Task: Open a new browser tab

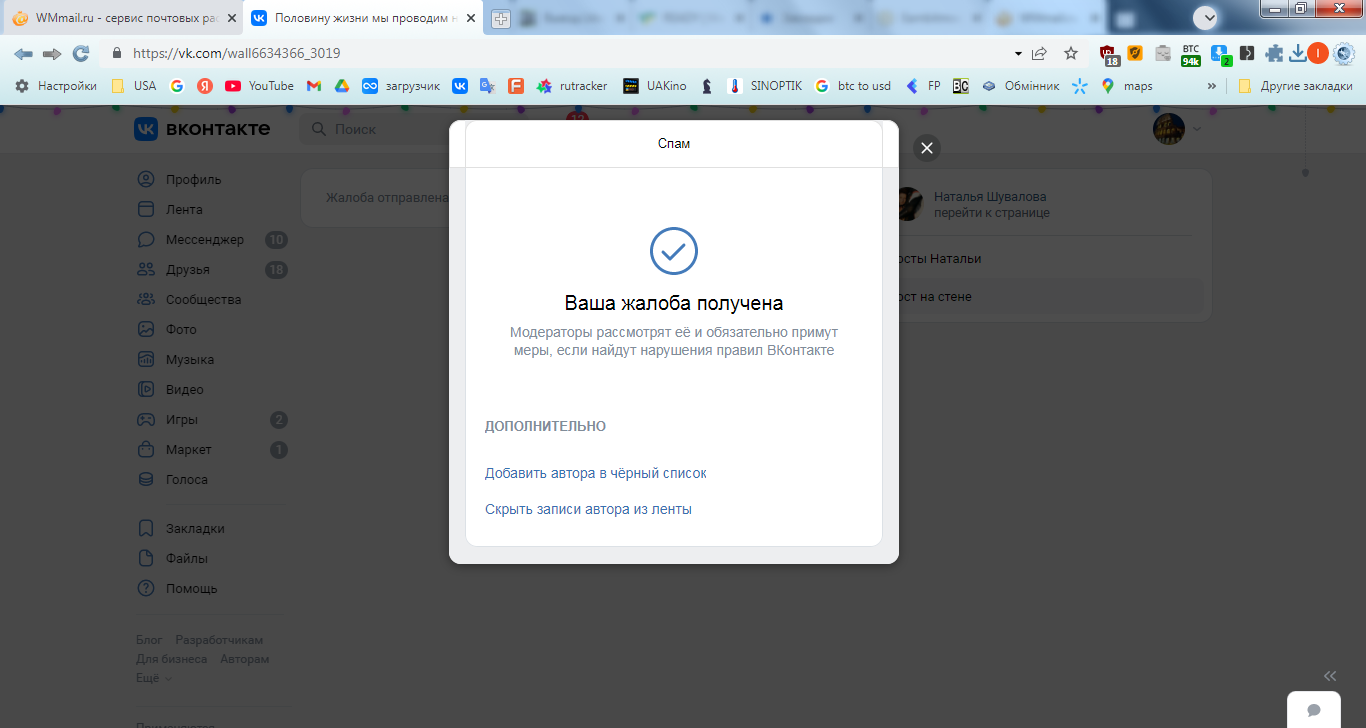Action: (501, 19)
